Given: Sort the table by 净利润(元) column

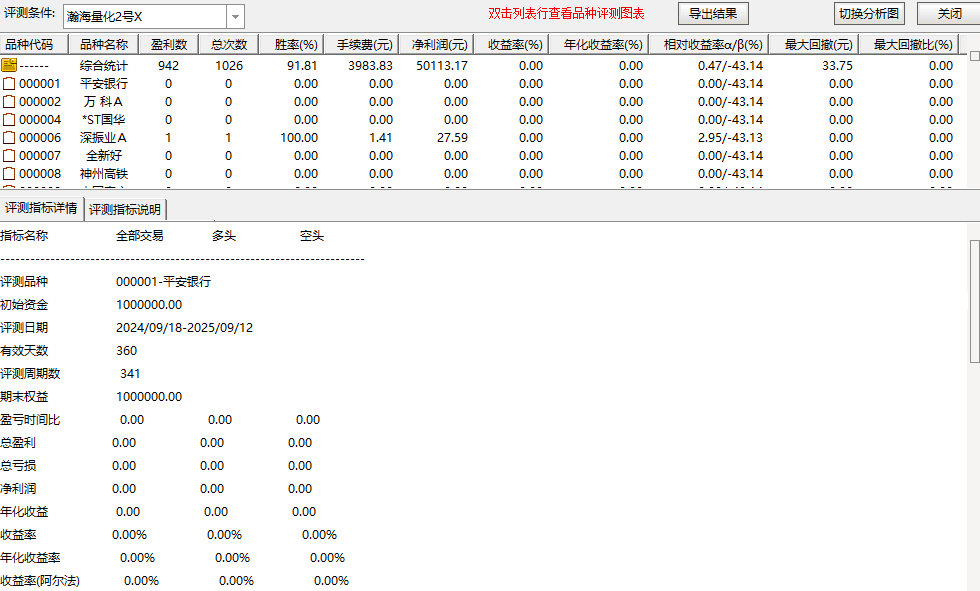Looking at the screenshot, I should click(x=438, y=45).
